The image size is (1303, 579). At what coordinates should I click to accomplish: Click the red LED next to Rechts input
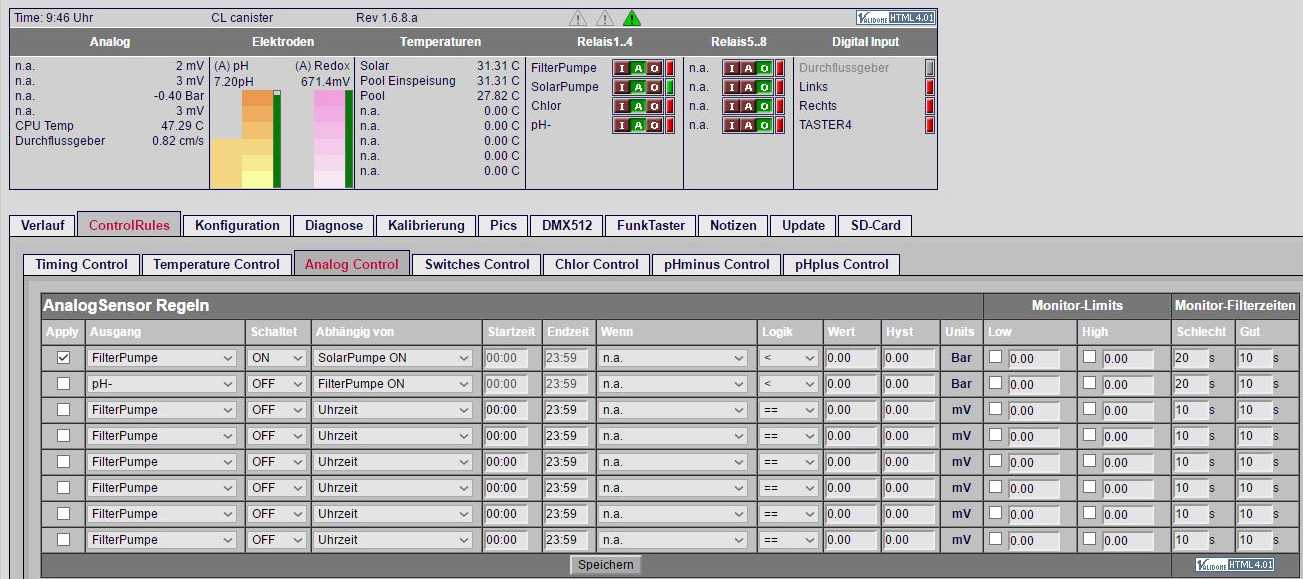tap(930, 106)
